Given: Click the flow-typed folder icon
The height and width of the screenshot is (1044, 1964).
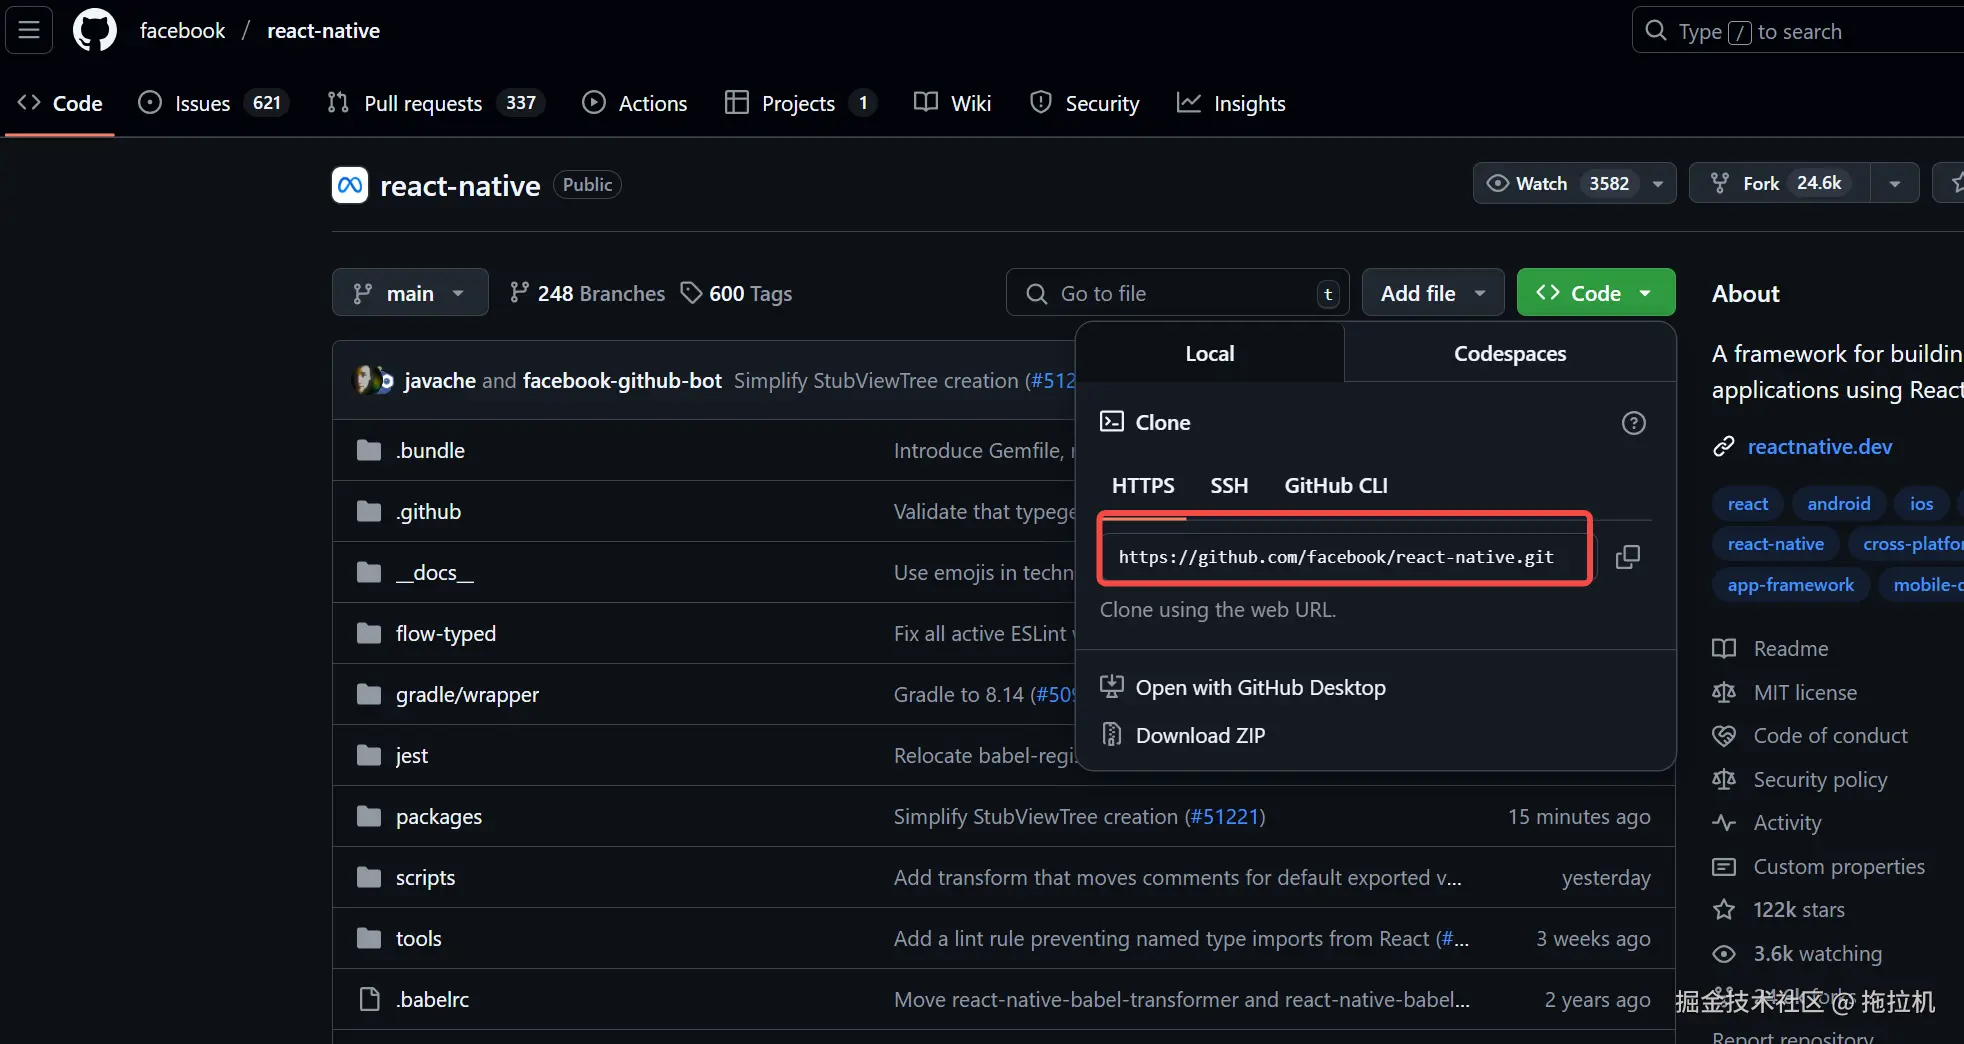Looking at the screenshot, I should tap(369, 633).
